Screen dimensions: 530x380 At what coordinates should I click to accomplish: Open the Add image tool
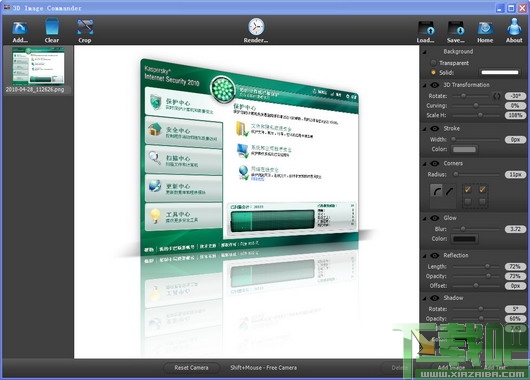20,31
